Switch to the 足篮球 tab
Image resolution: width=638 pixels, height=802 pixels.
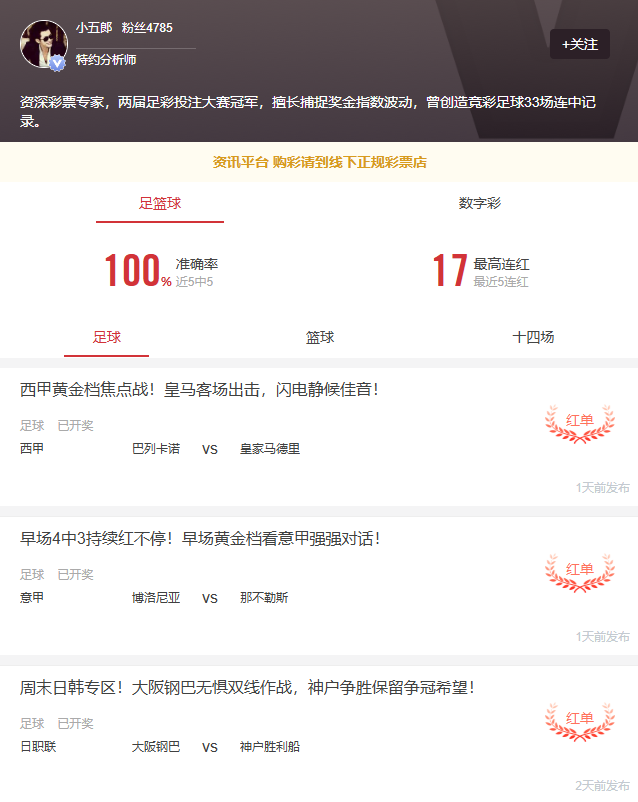[x=160, y=203]
